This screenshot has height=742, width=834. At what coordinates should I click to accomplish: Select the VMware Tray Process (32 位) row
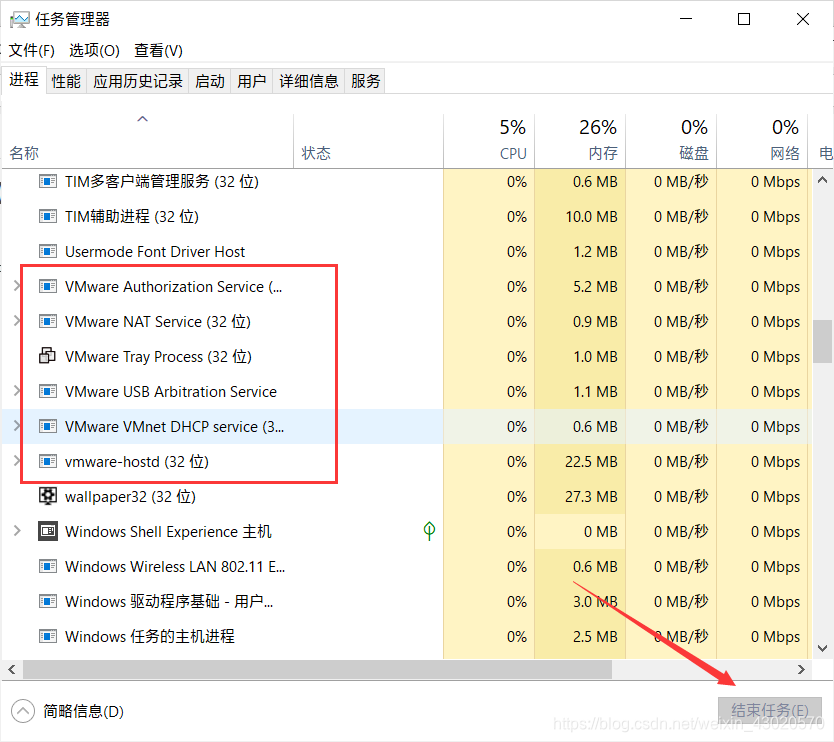pos(406,356)
